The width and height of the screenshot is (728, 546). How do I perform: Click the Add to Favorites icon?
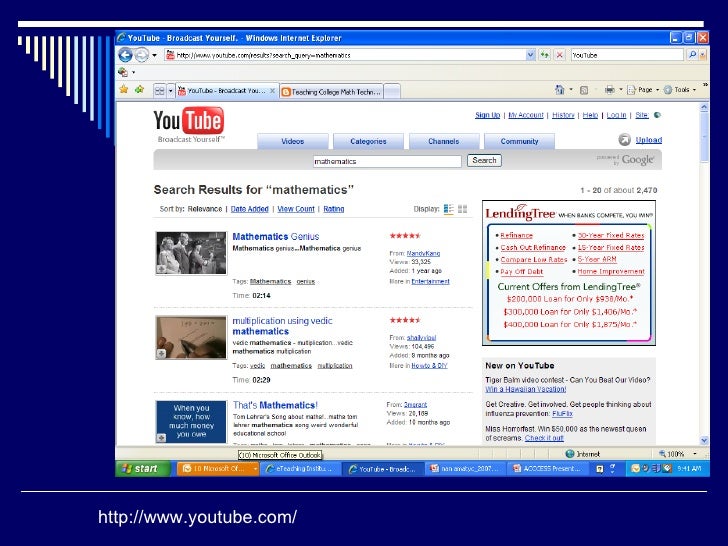(x=139, y=89)
